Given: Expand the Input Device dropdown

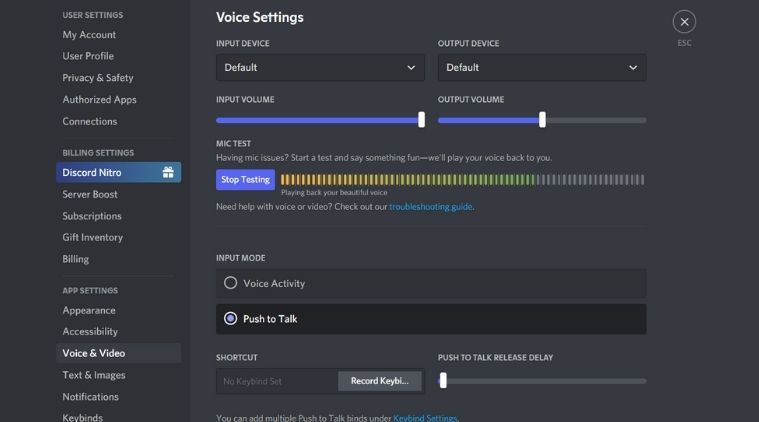Looking at the screenshot, I should [320, 68].
